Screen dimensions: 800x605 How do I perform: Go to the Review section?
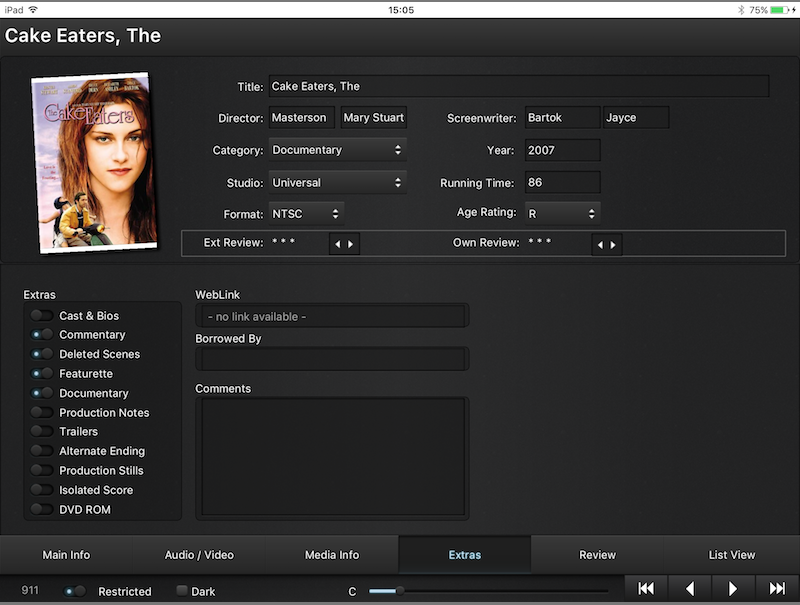click(598, 555)
